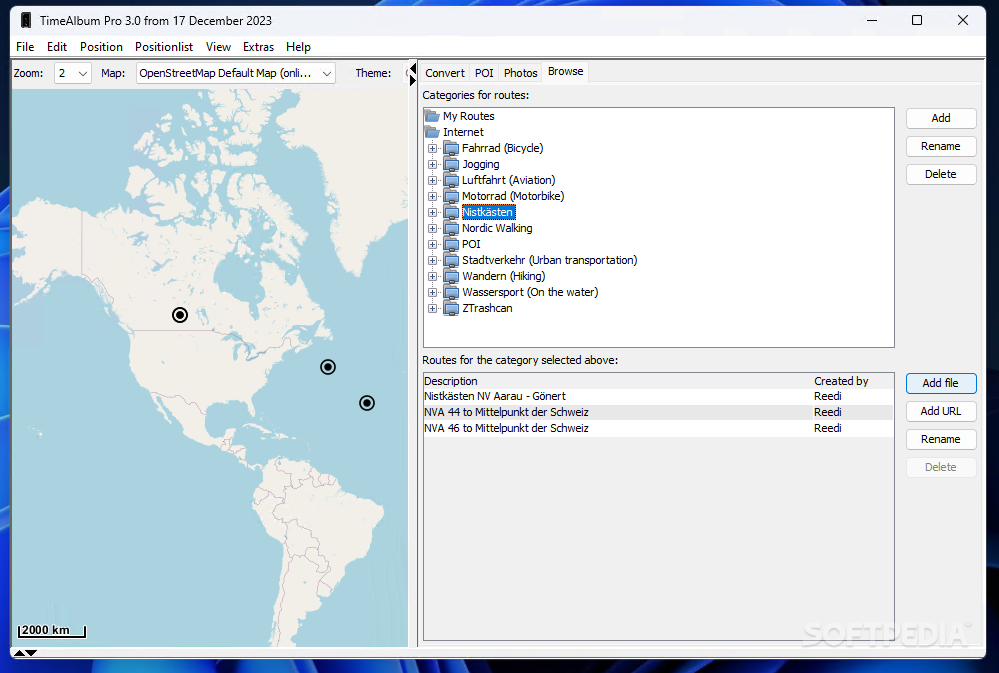Click the Internet folder icon
The width and height of the screenshot is (999, 673).
[433, 132]
